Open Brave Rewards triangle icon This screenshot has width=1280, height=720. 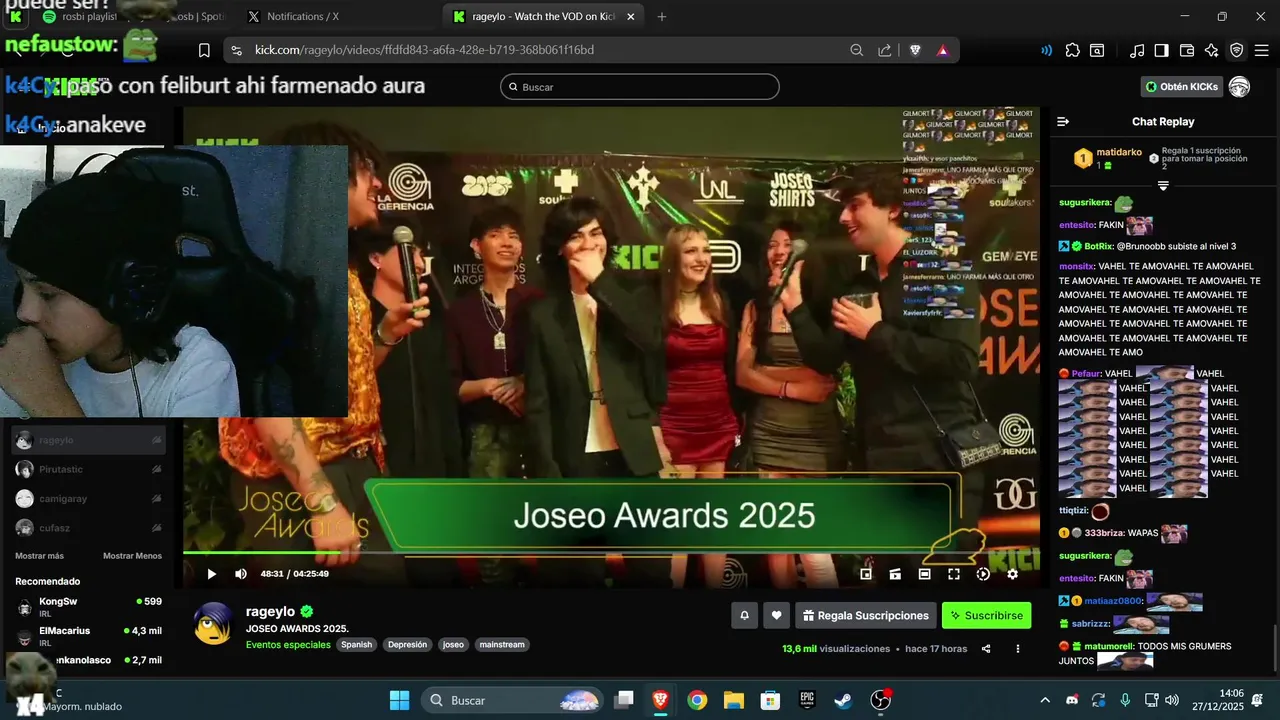[942, 50]
